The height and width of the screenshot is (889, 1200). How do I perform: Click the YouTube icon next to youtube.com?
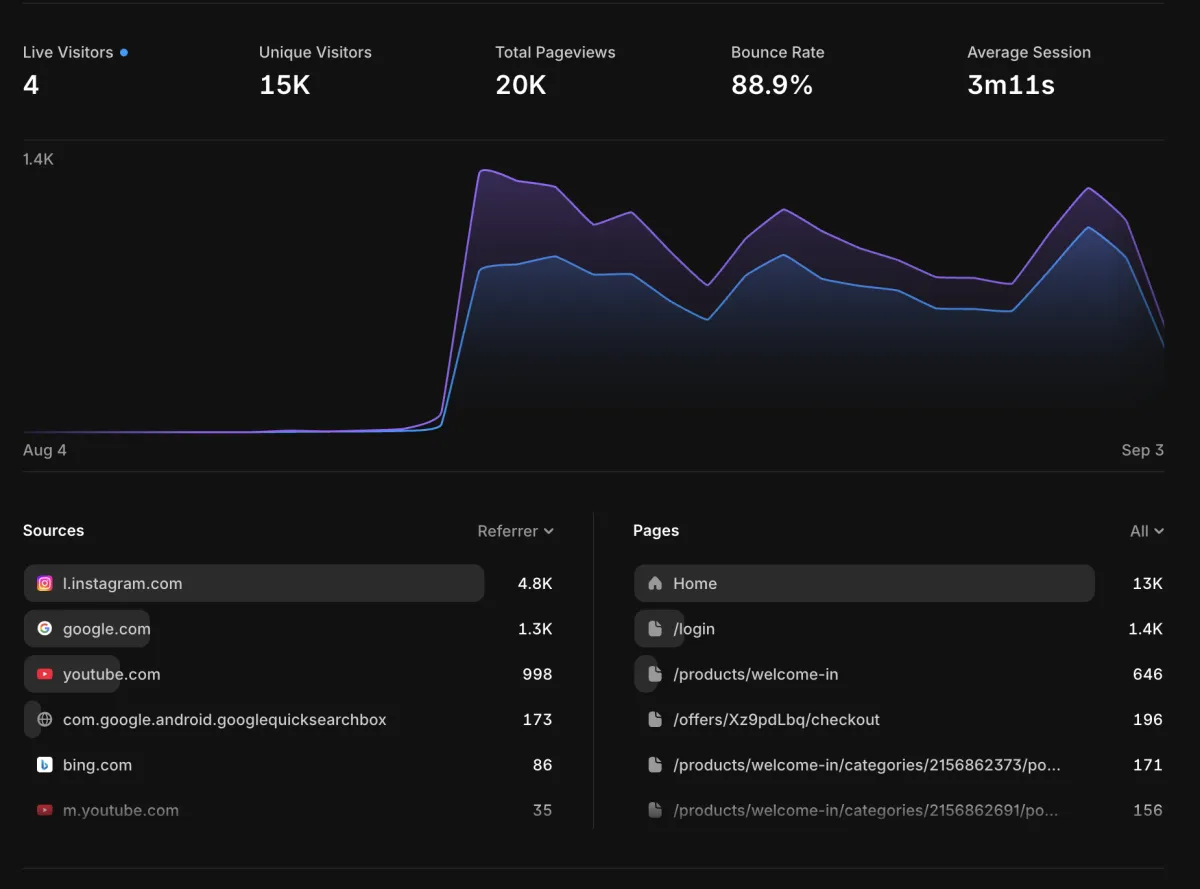44,675
